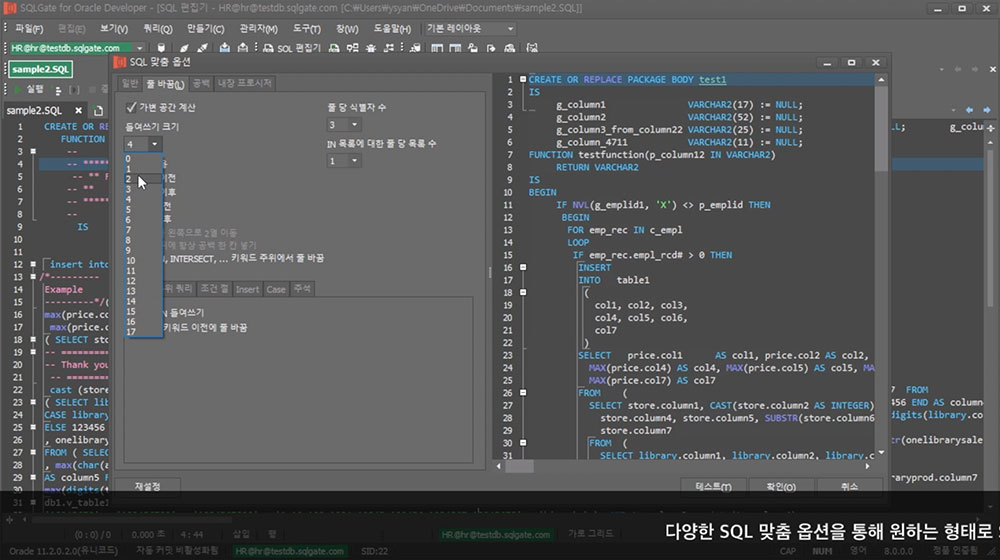
Task: Open the 파일(F) menu
Action: pyautogui.click(x=29, y=29)
